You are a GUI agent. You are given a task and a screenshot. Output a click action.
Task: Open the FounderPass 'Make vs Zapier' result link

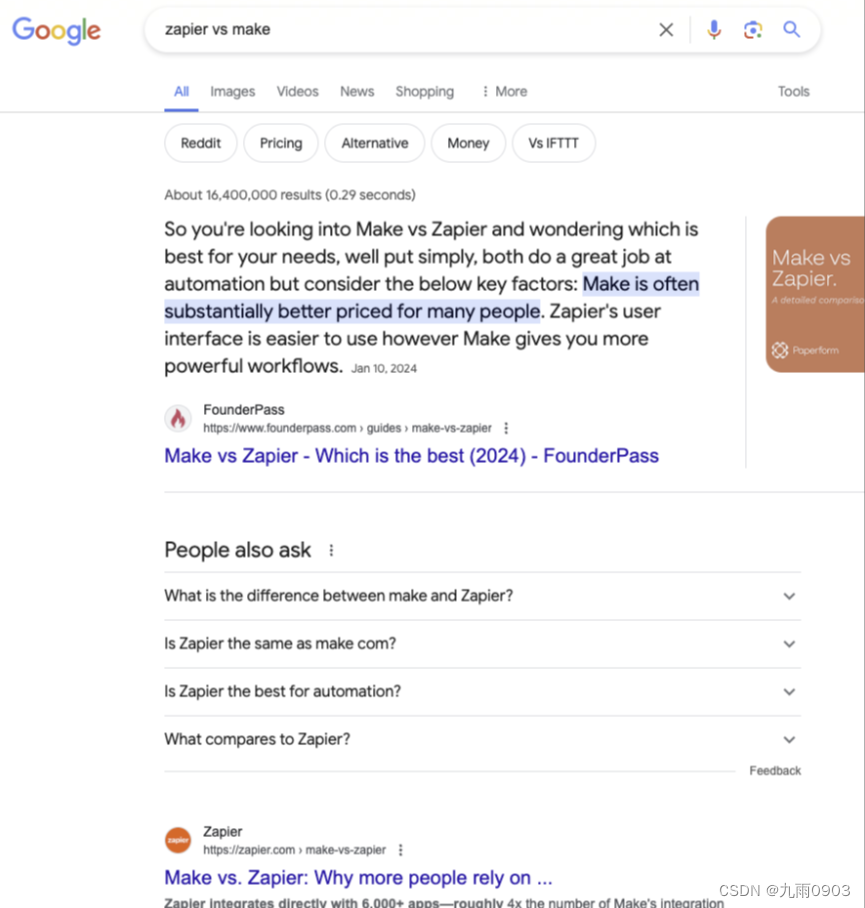point(411,456)
